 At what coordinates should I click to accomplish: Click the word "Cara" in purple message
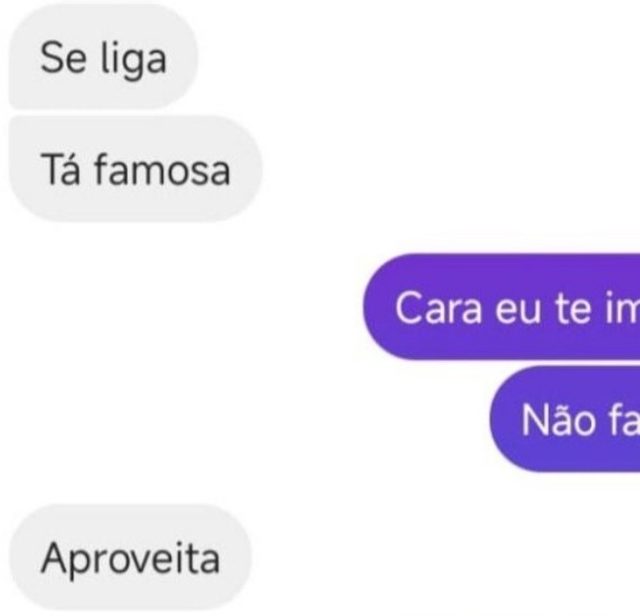(438, 308)
